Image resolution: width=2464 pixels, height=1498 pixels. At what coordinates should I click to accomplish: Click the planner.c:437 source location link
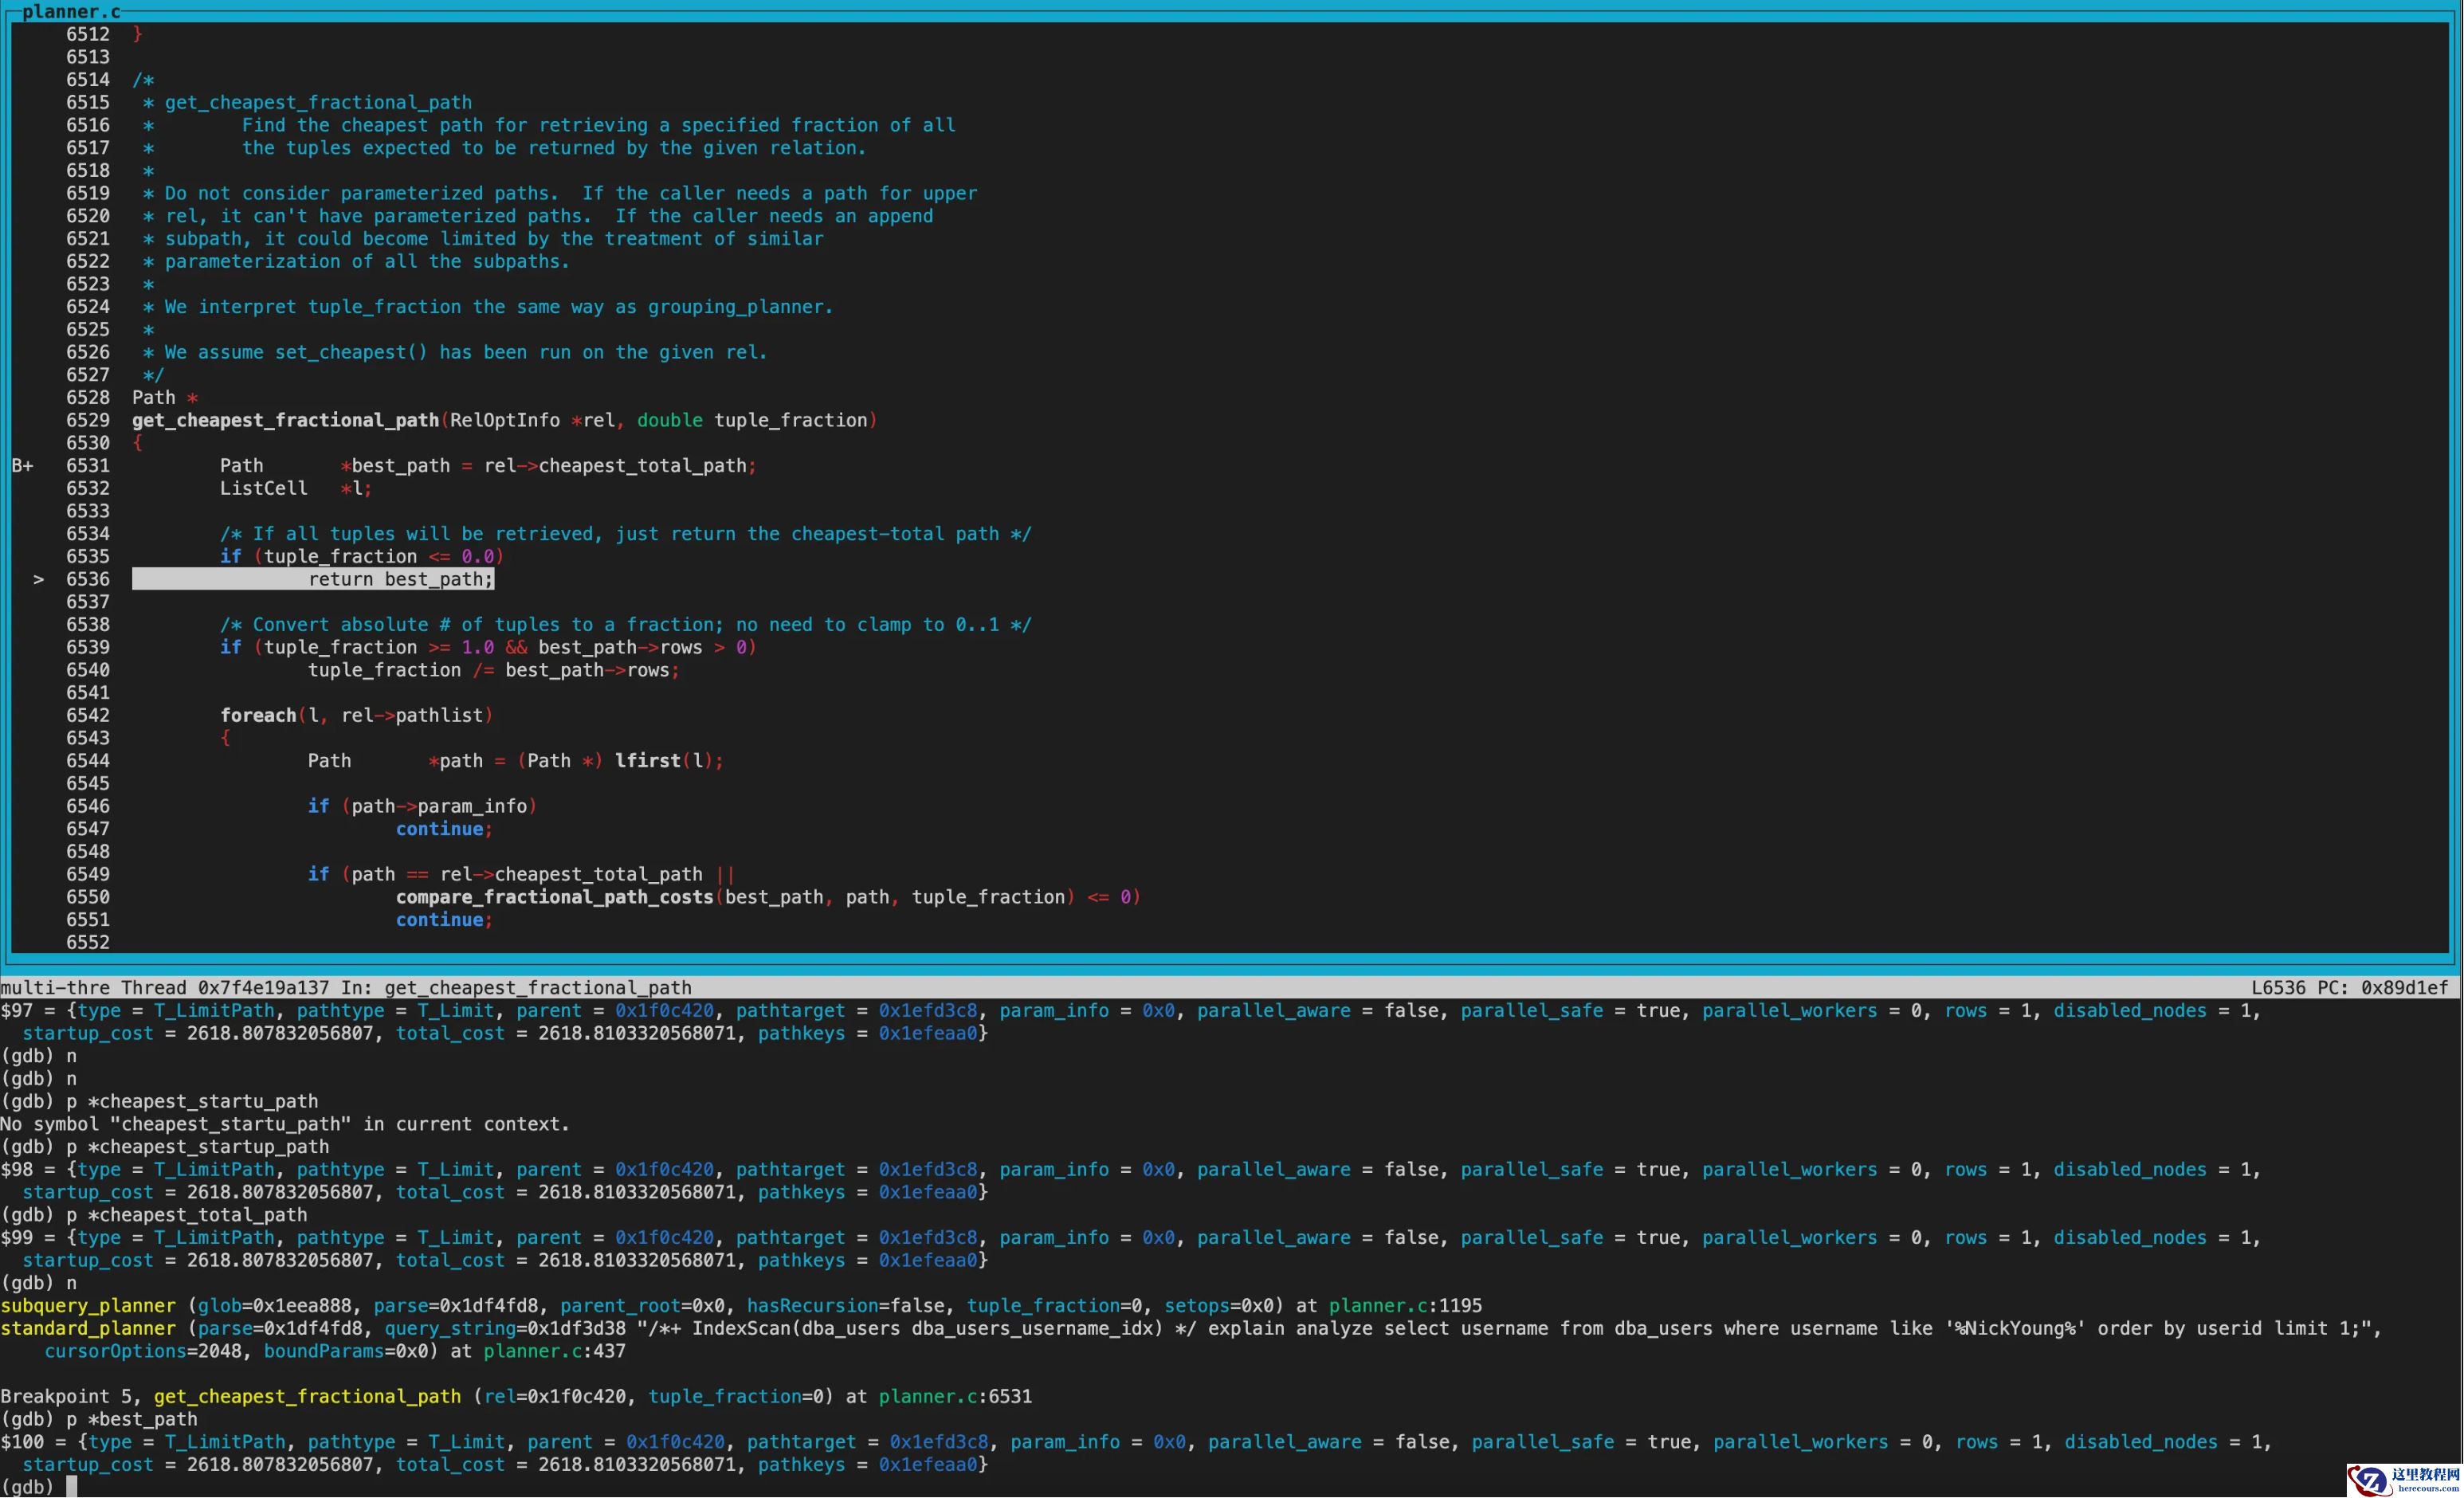click(554, 1352)
